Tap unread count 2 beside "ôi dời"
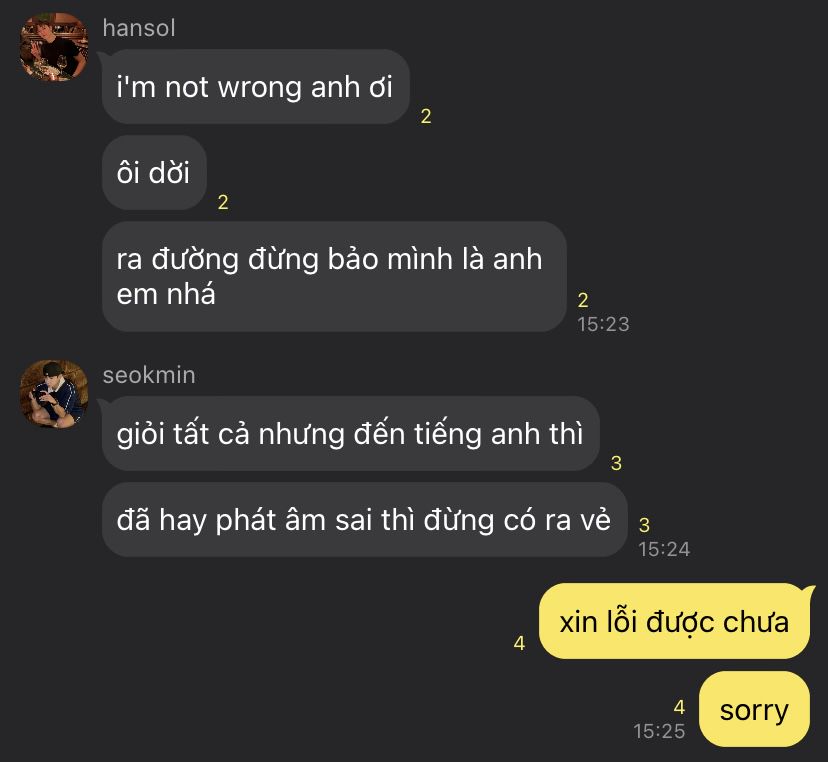This screenshot has width=828, height=762. (x=223, y=202)
